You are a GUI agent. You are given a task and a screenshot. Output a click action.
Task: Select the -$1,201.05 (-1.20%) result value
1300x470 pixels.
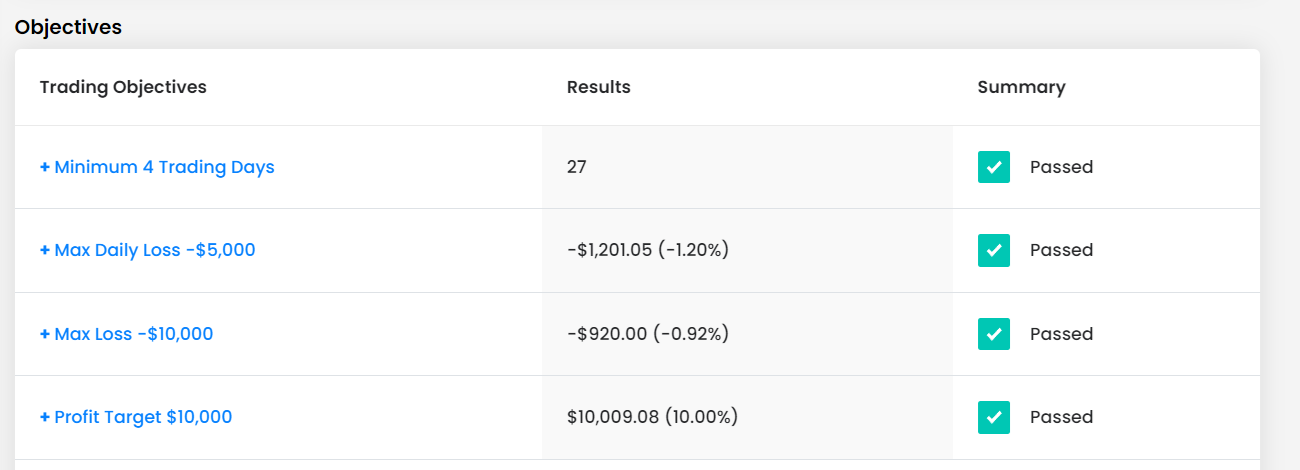648,250
